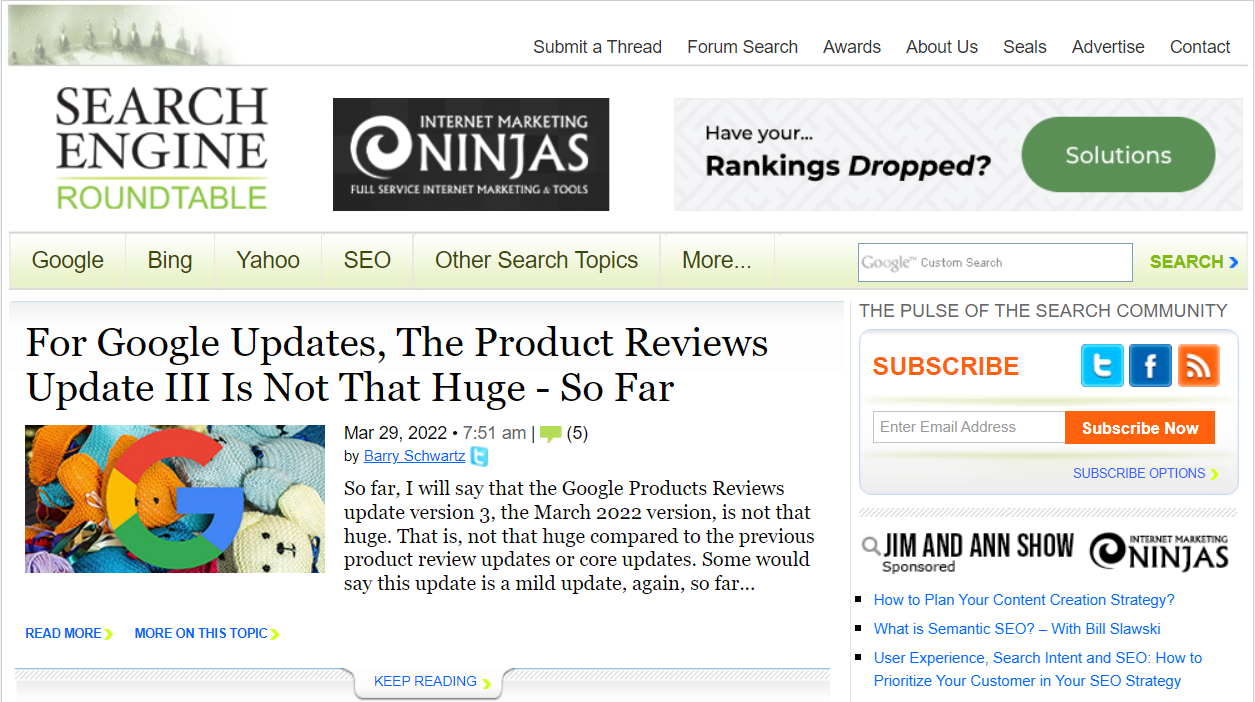This screenshot has width=1255, height=702.
Task: Click the Google Custom Search field
Action: click(x=994, y=263)
